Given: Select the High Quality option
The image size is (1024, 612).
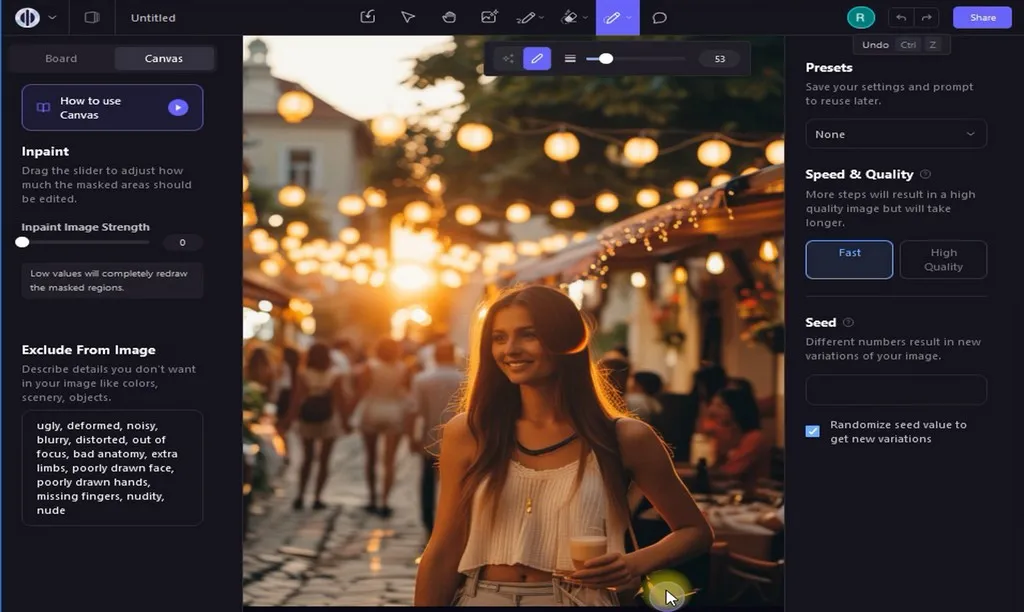Looking at the screenshot, I should click(x=943, y=259).
